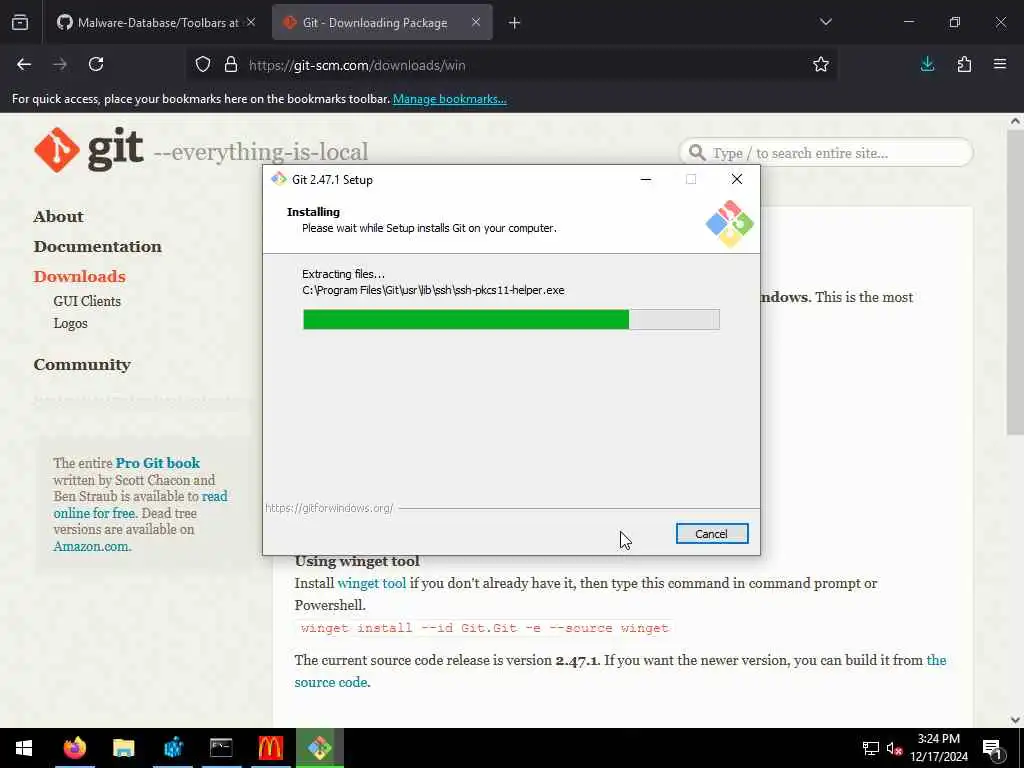Open a new browser tab
Image resolution: width=1024 pixels, height=768 pixels.
[x=515, y=23]
